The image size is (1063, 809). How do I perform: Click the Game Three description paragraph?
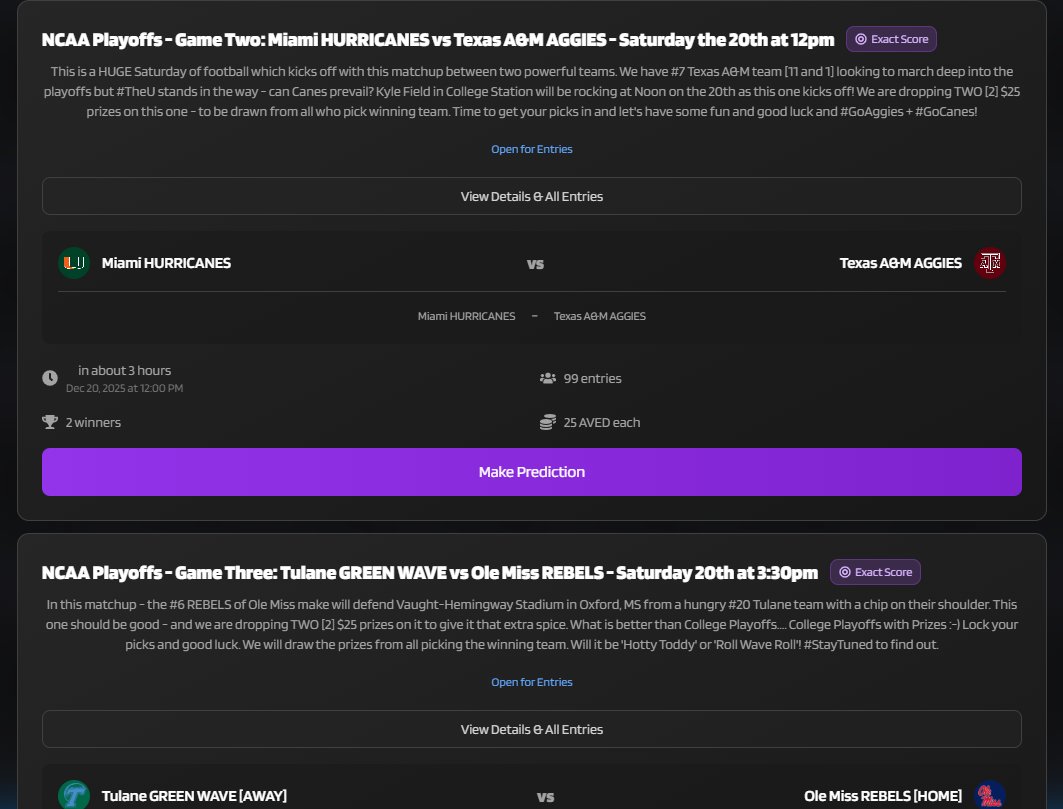532,625
